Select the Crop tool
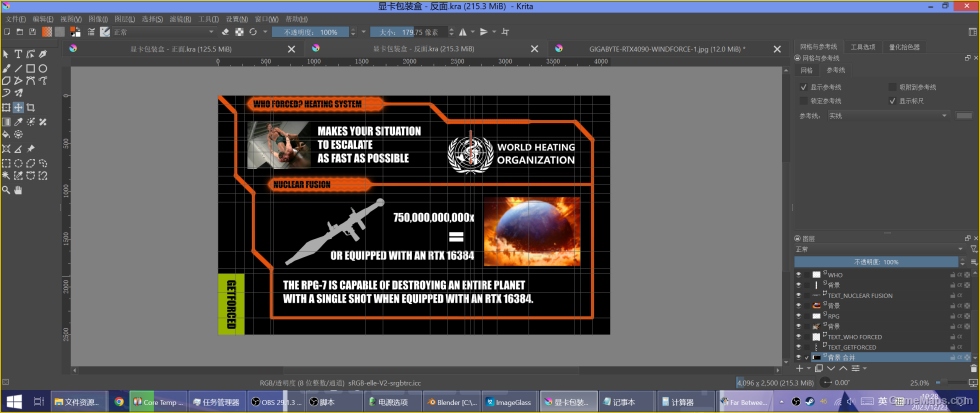 click(x=31, y=107)
